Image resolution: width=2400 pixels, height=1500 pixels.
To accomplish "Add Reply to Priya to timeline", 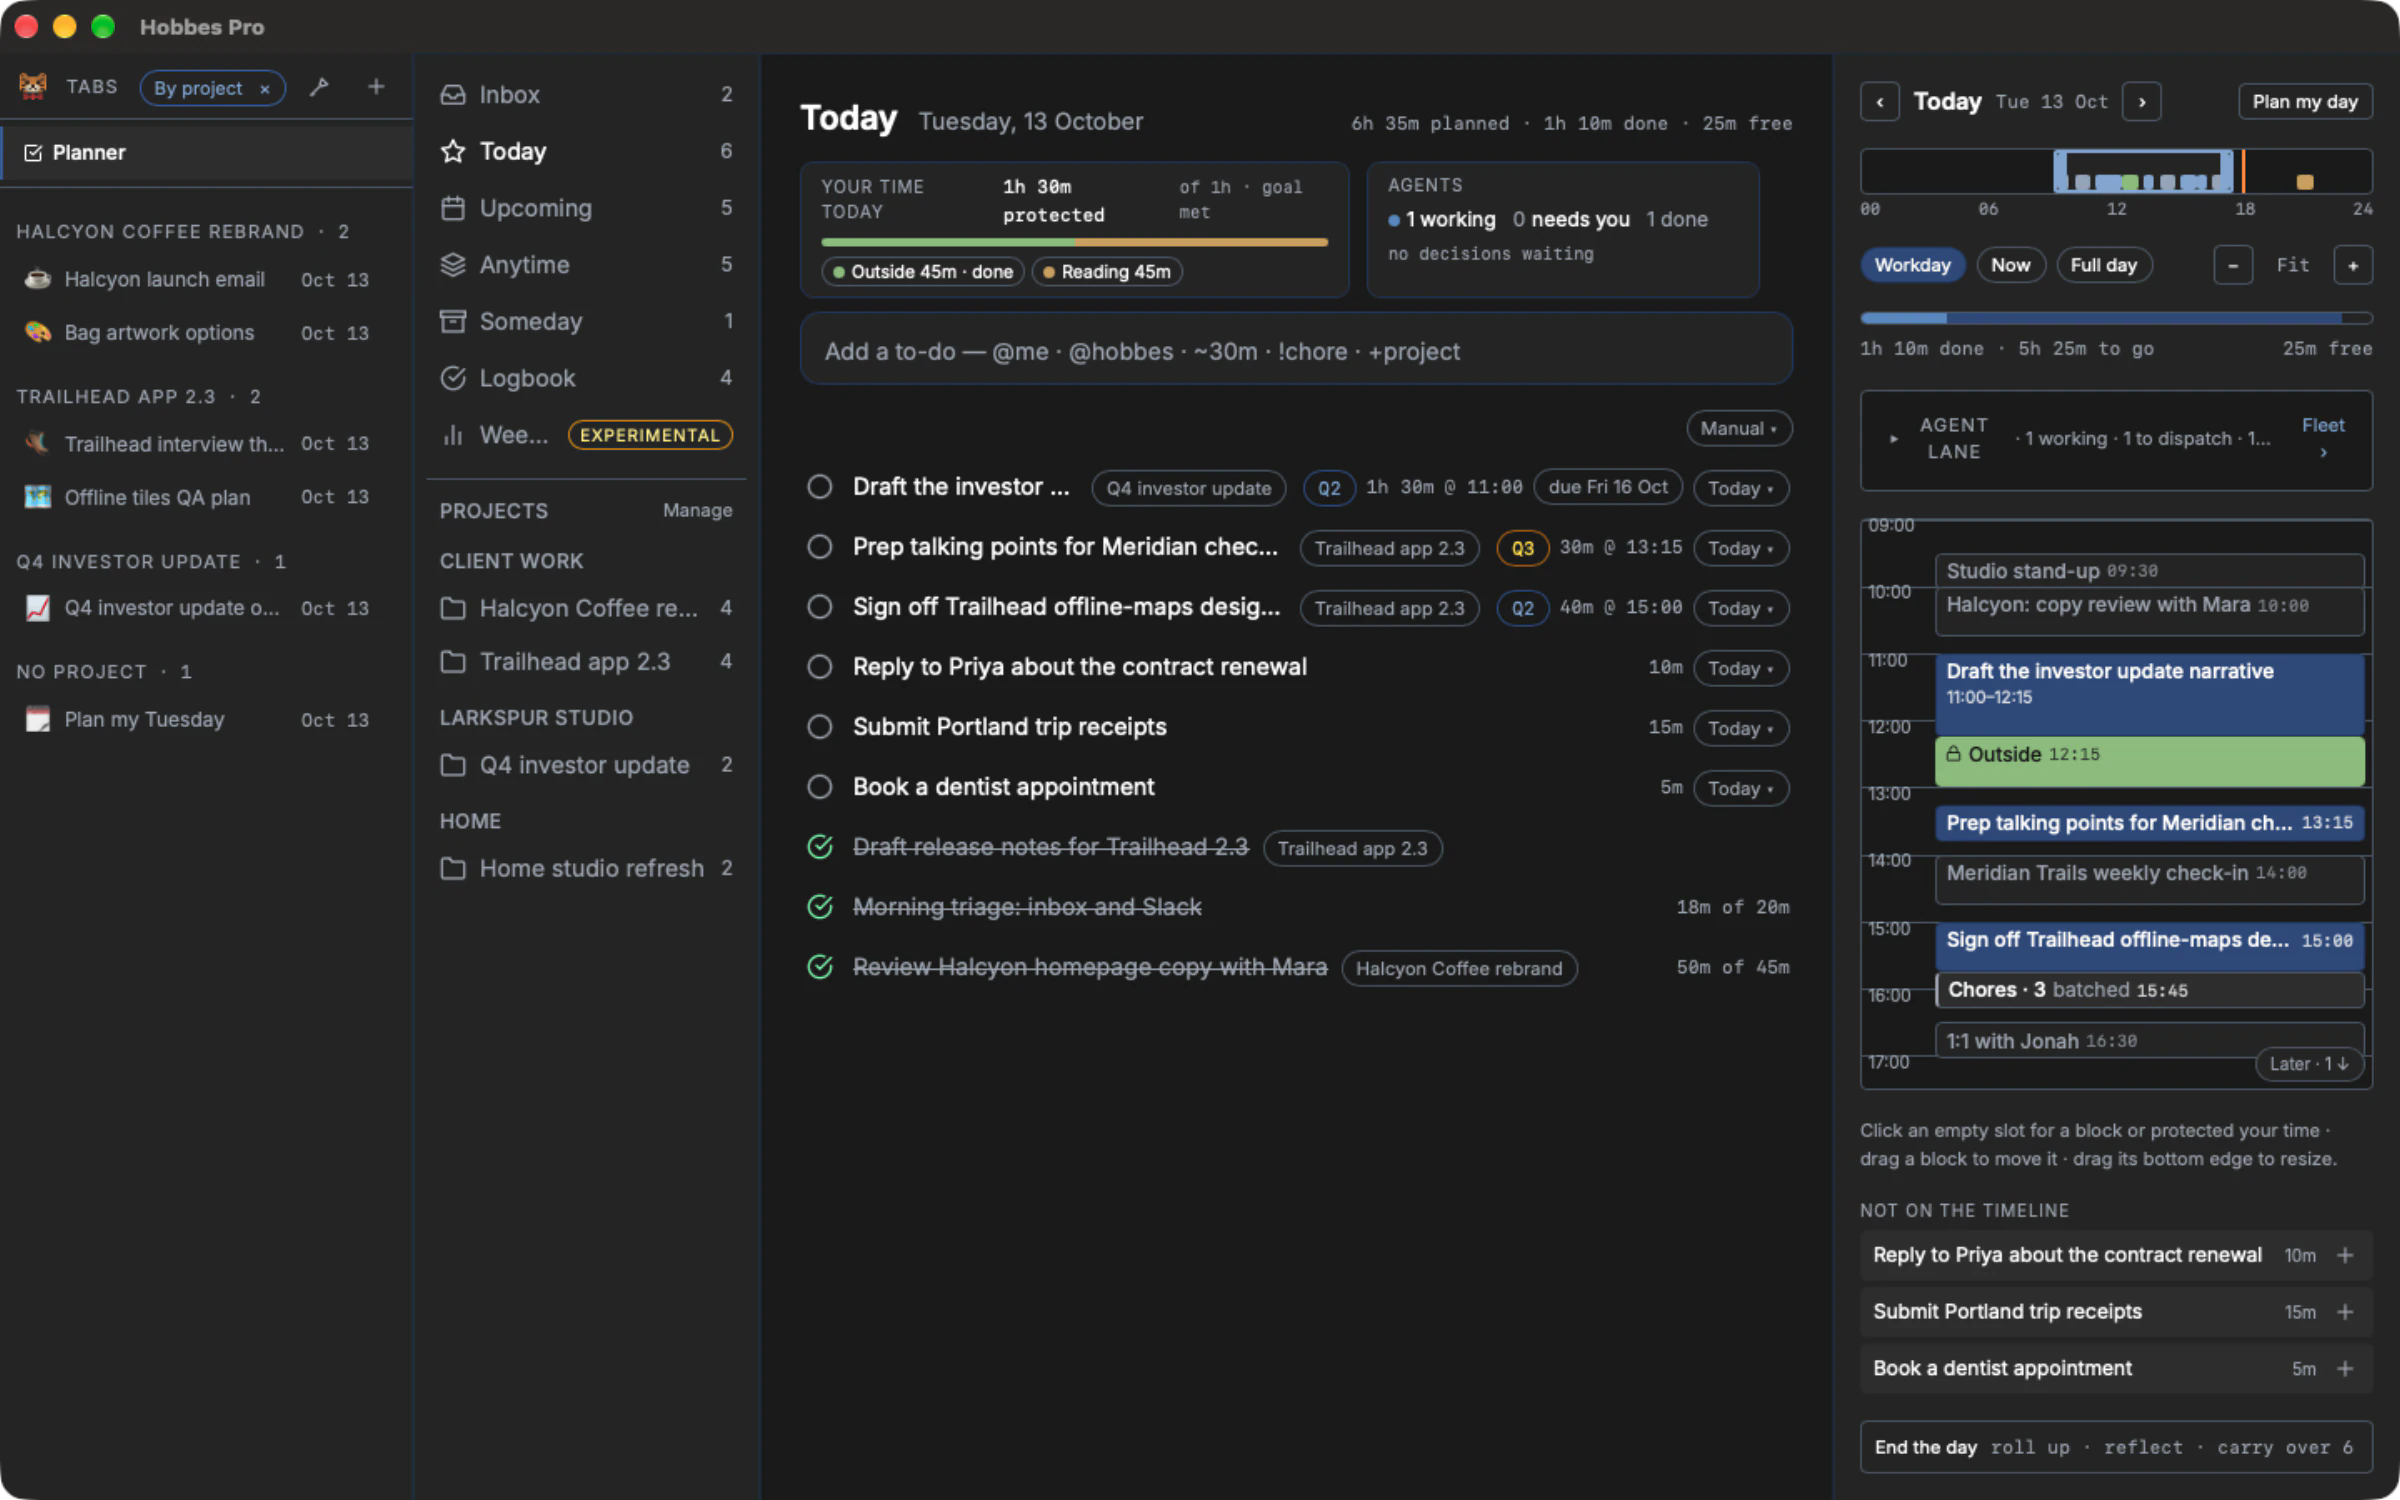I will (x=2345, y=1255).
